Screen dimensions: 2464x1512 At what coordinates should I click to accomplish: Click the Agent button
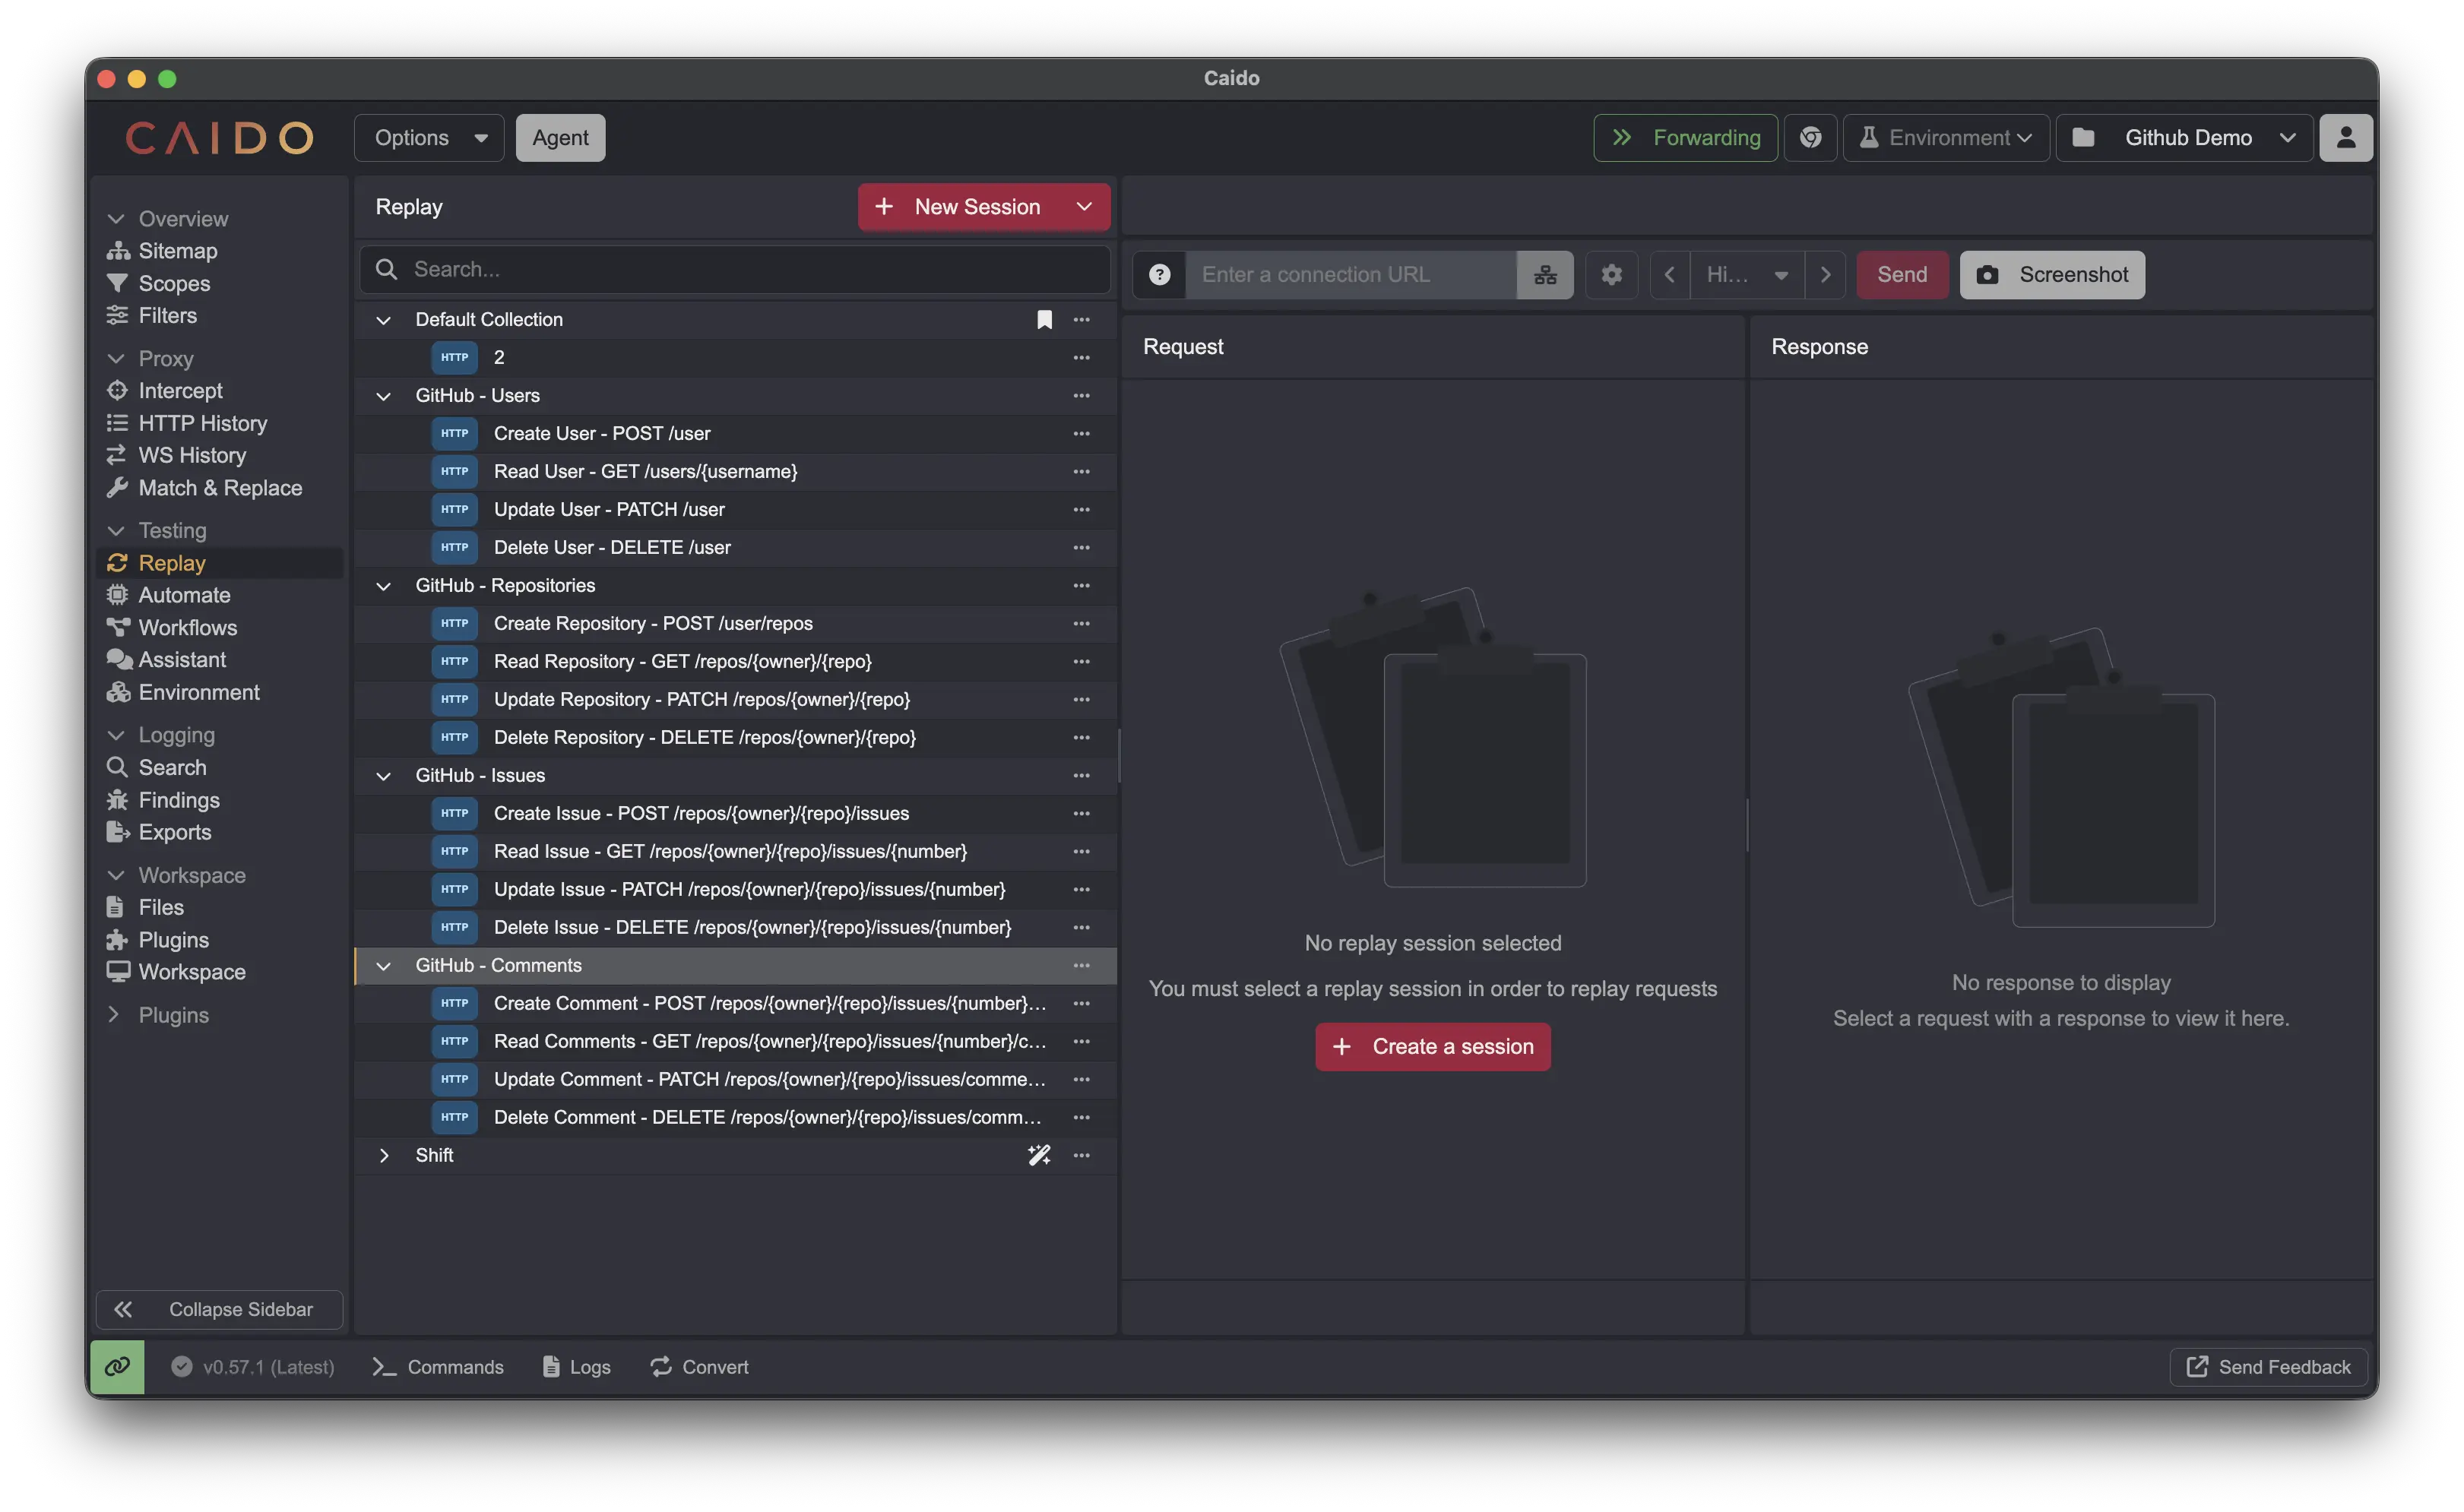pos(560,138)
